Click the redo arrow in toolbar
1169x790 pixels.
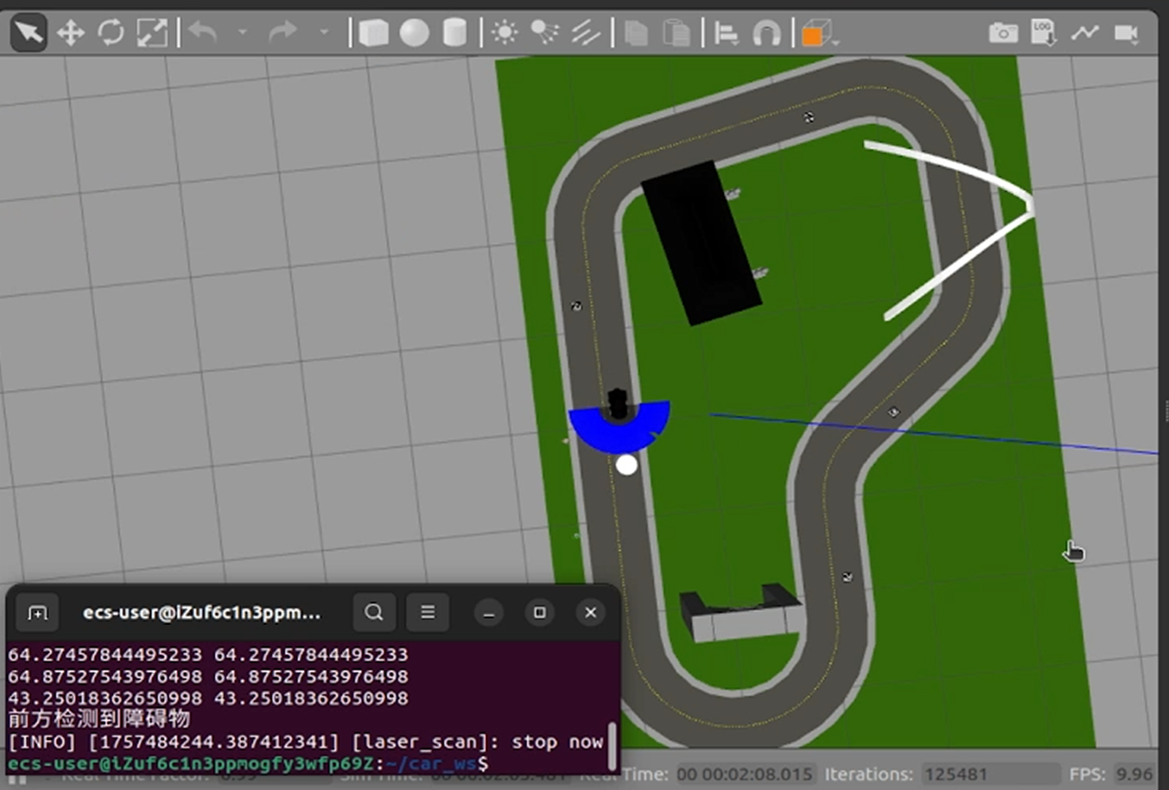[x=283, y=33]
